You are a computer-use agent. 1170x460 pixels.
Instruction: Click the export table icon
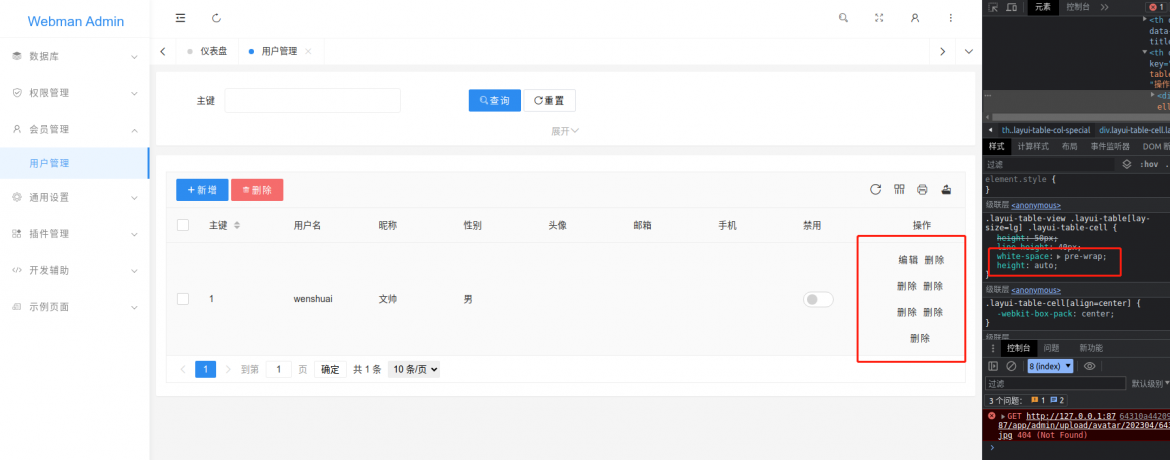click(x=946, y=190)
